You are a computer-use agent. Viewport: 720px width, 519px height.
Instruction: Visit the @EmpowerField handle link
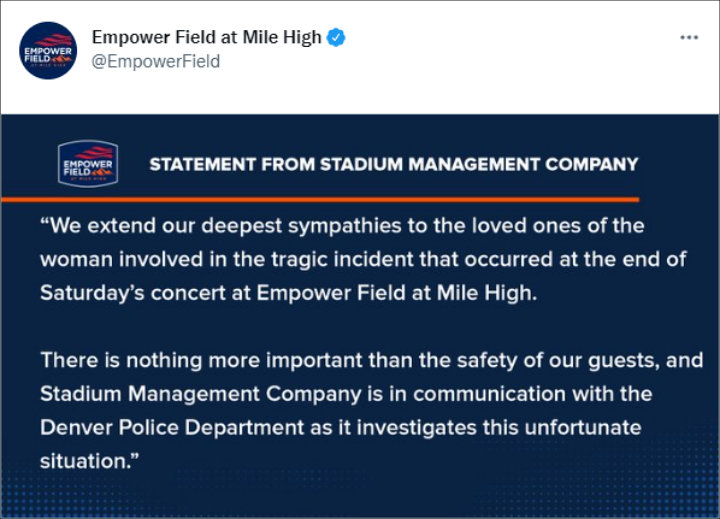[x=156, y=61]
